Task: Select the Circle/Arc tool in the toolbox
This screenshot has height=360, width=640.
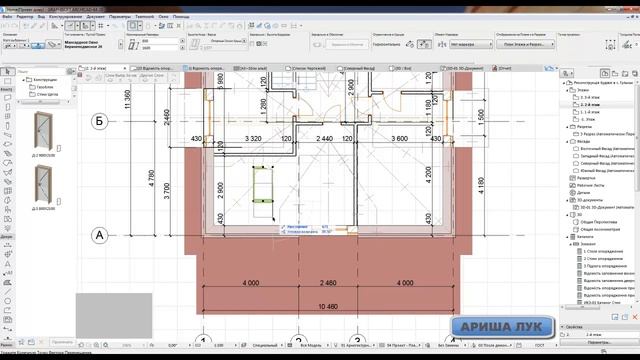Action: 7,301
